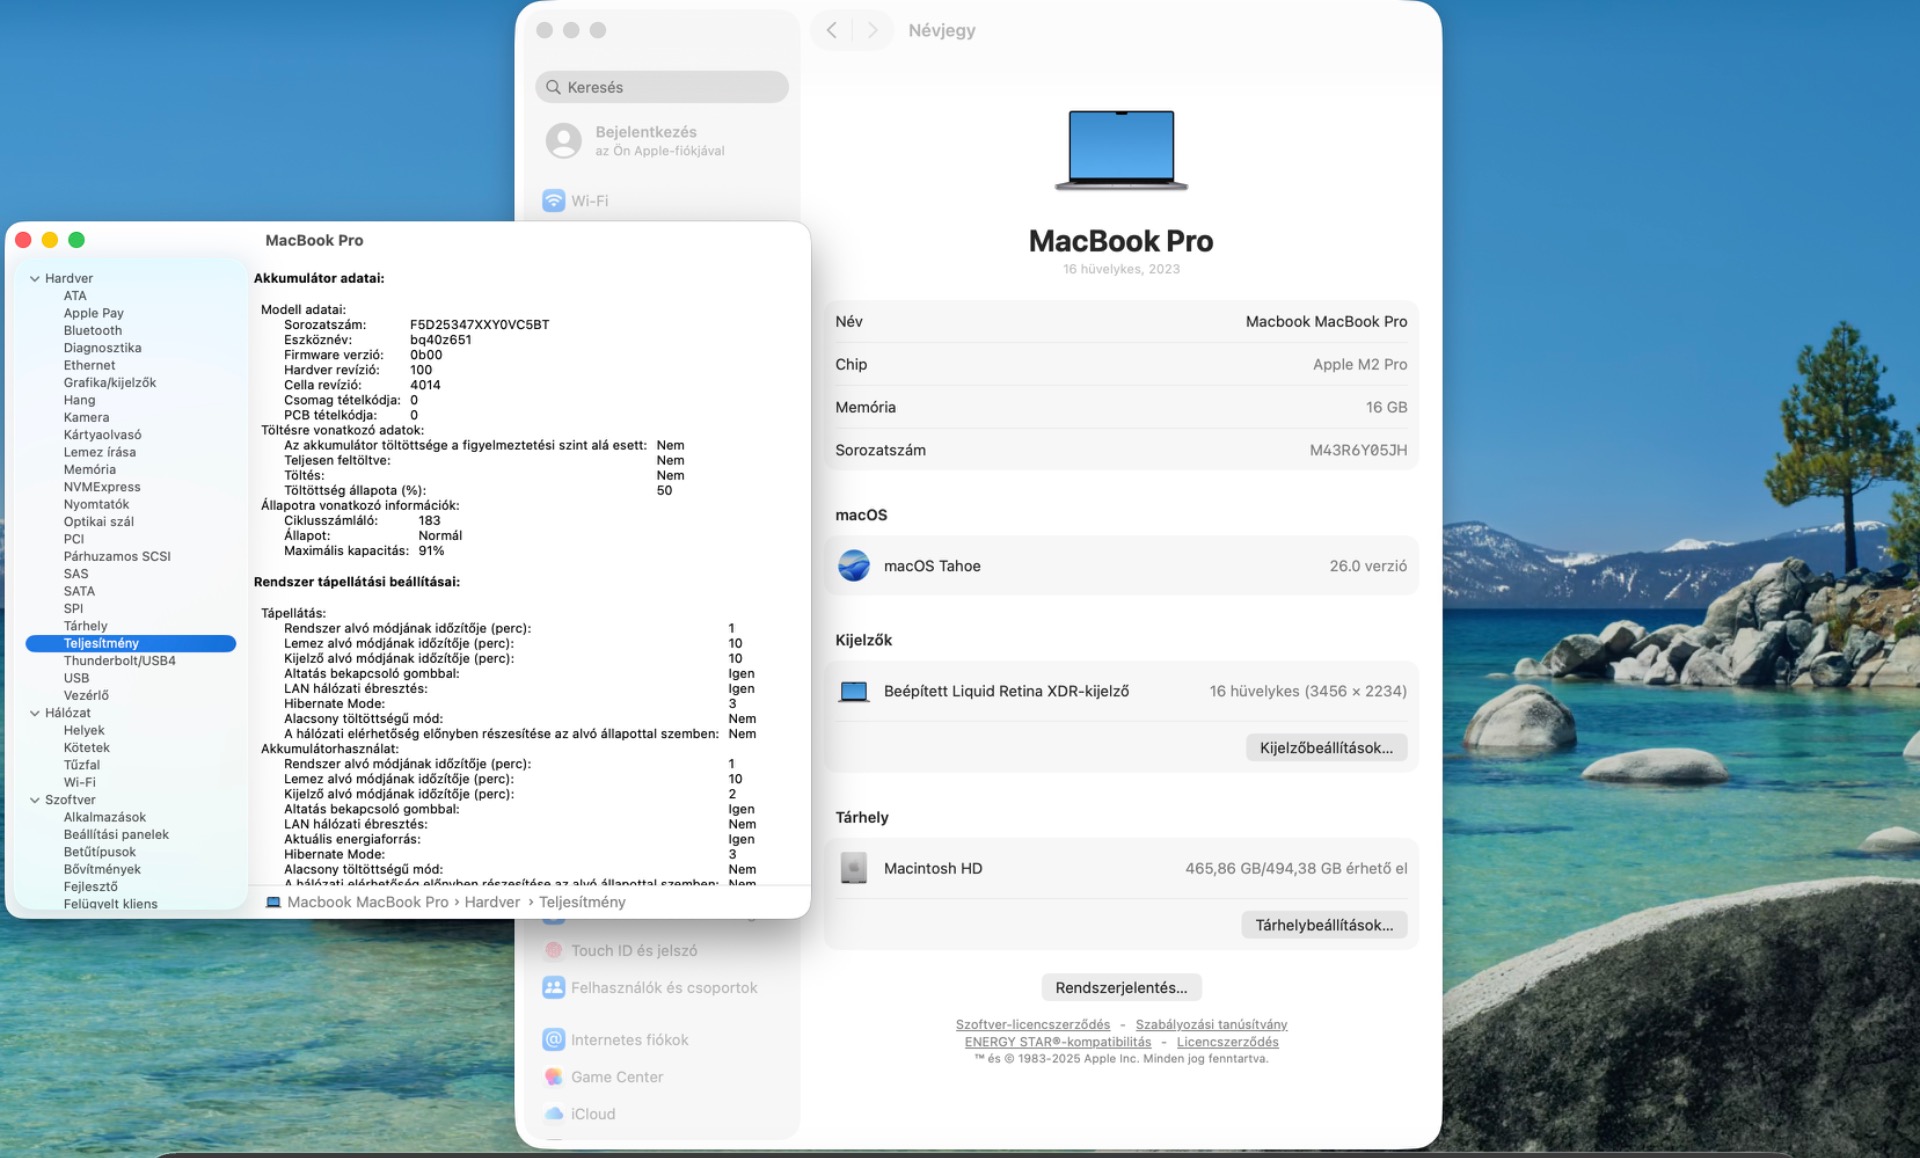1920x1158 pixels.
Task: Click the Wi-Fi icon in System Settings sidebar
Action: click(x=553, y=201)
